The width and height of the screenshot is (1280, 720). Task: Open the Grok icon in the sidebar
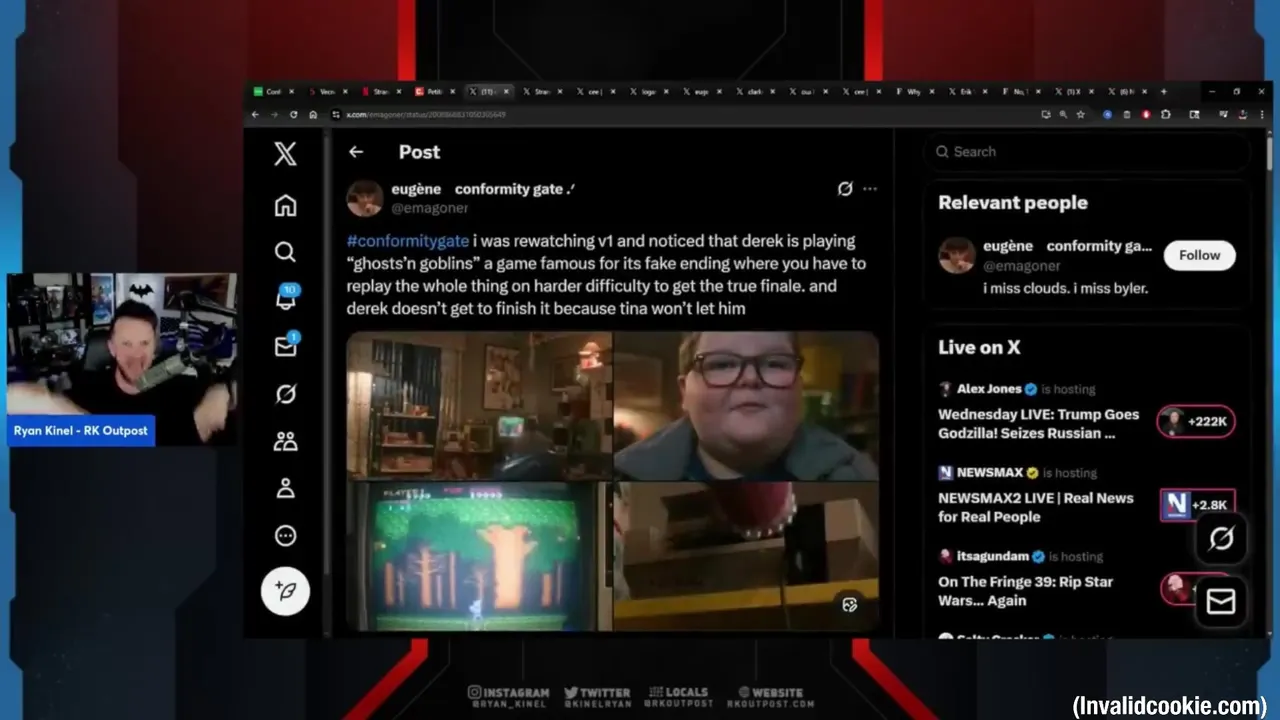tap(285, 394)
